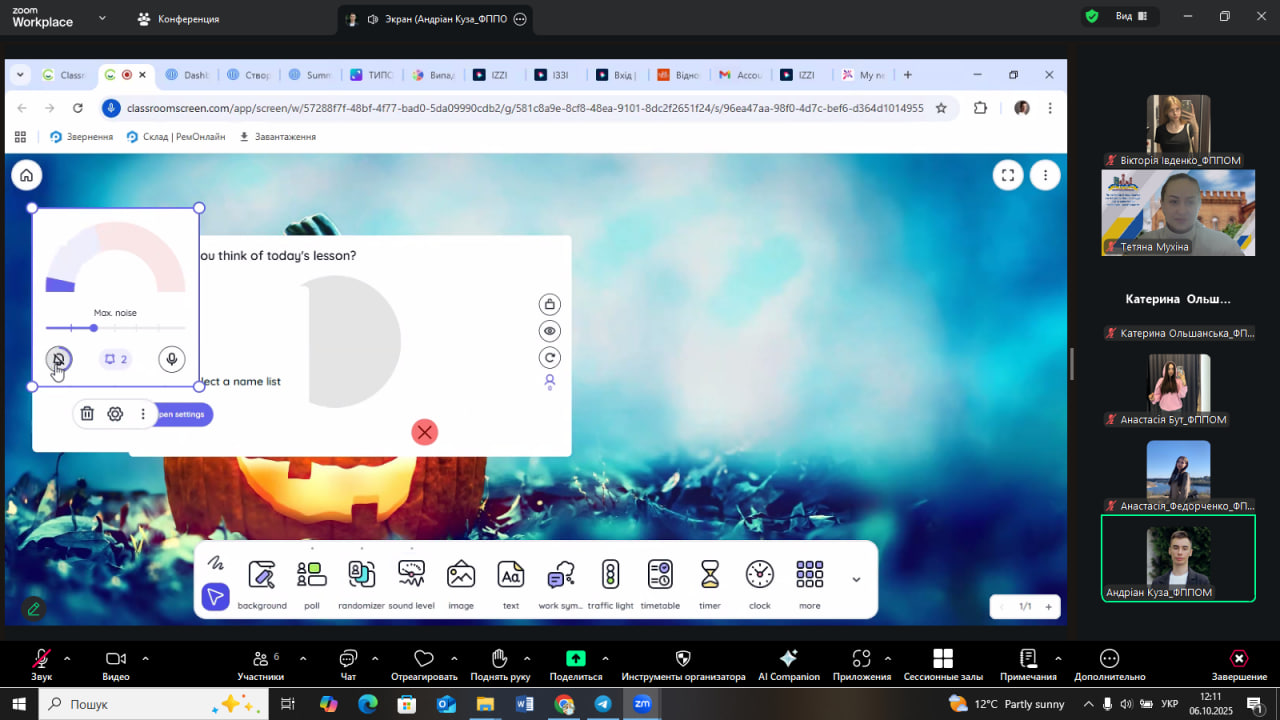Viewport: 1280px width, 720px height.
Task: Expand audio options arrow next to Звук
Action: (67, 658)
